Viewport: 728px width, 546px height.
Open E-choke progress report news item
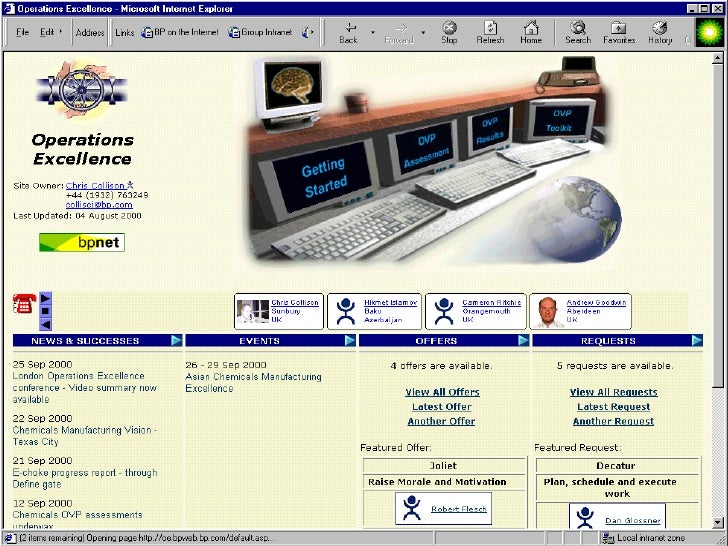pos(85,478)
